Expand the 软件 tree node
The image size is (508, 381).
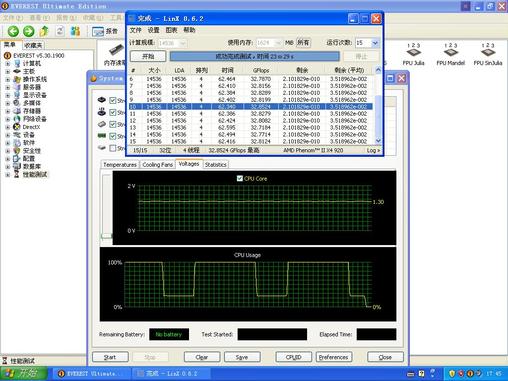[7, 143]
